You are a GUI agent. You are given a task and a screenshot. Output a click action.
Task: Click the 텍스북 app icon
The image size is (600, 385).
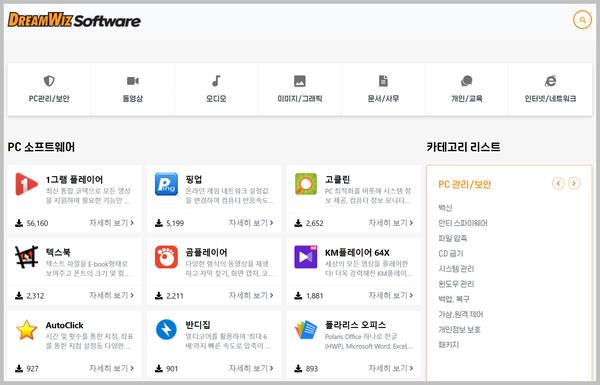(26, 257)
